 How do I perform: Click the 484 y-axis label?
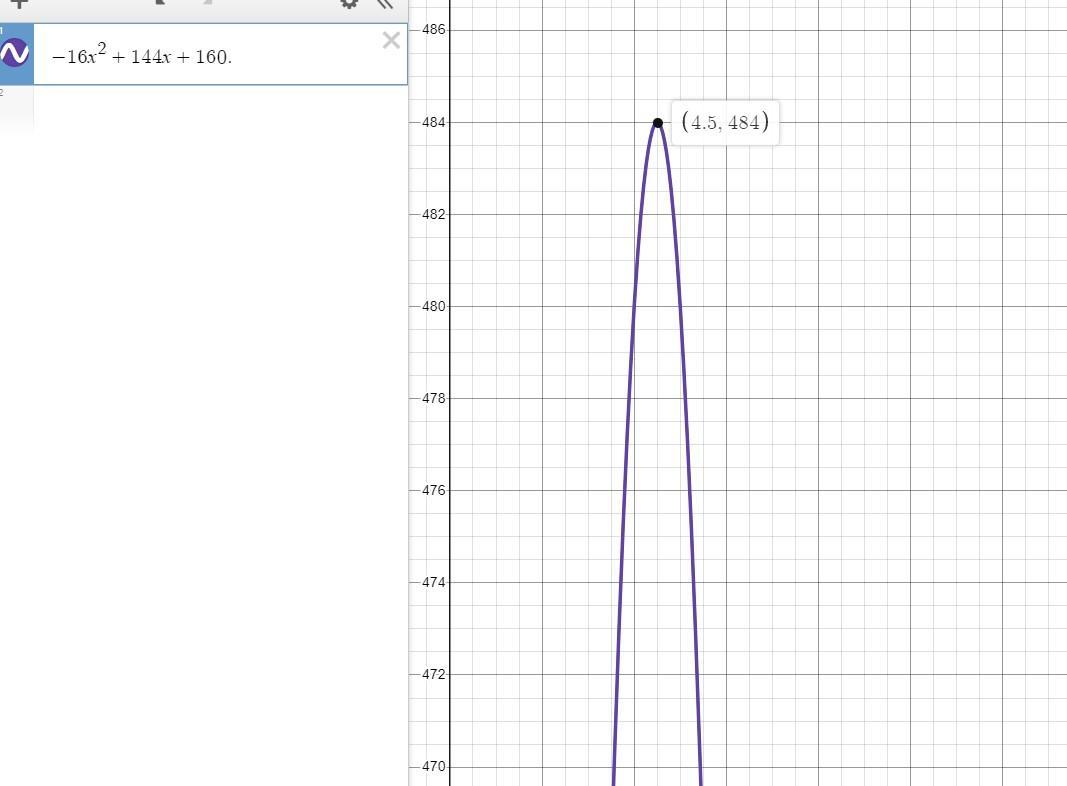pyautogui.click(x=433, y=122)
